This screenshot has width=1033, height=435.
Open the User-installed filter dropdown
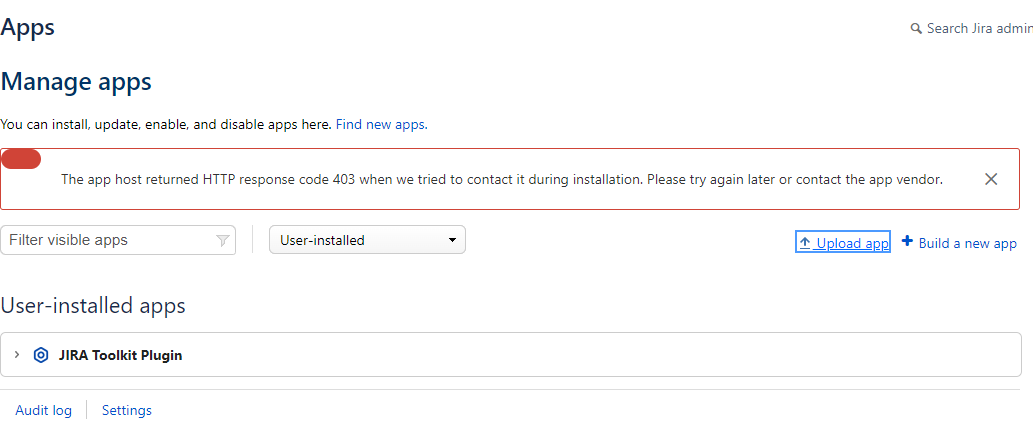pyautogui.click(x=367, y=240)
